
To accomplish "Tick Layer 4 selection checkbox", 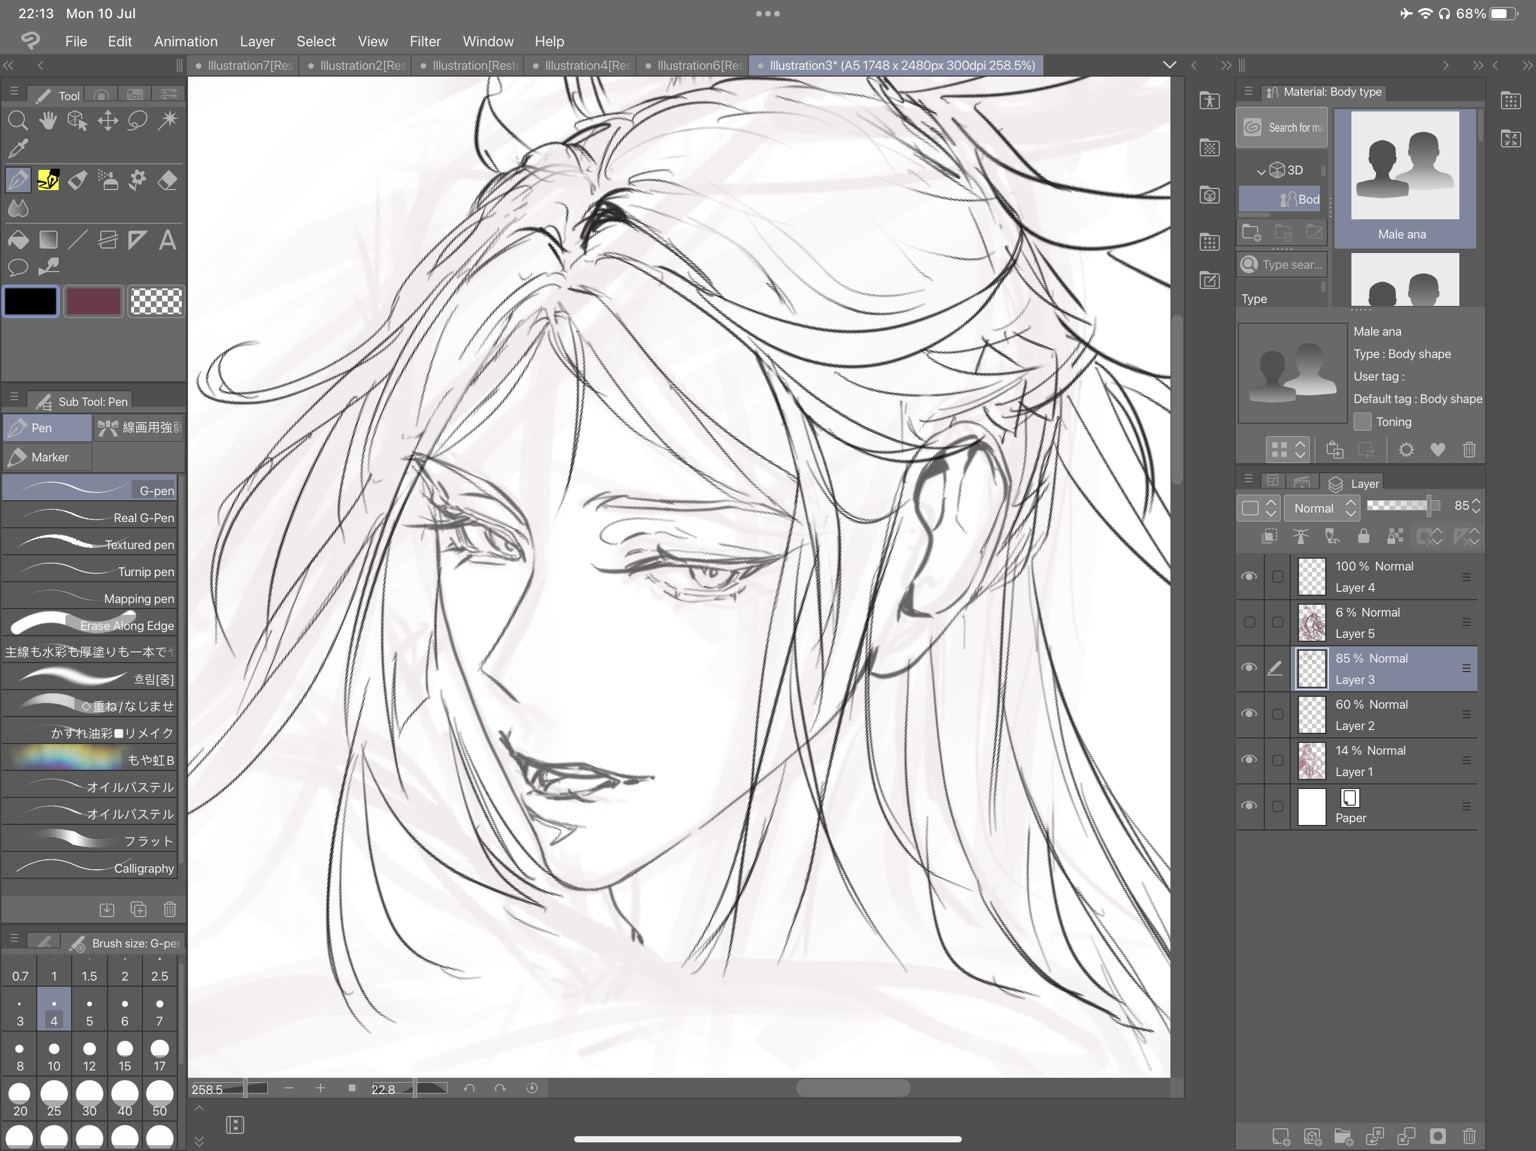I will pos(1277,577).
